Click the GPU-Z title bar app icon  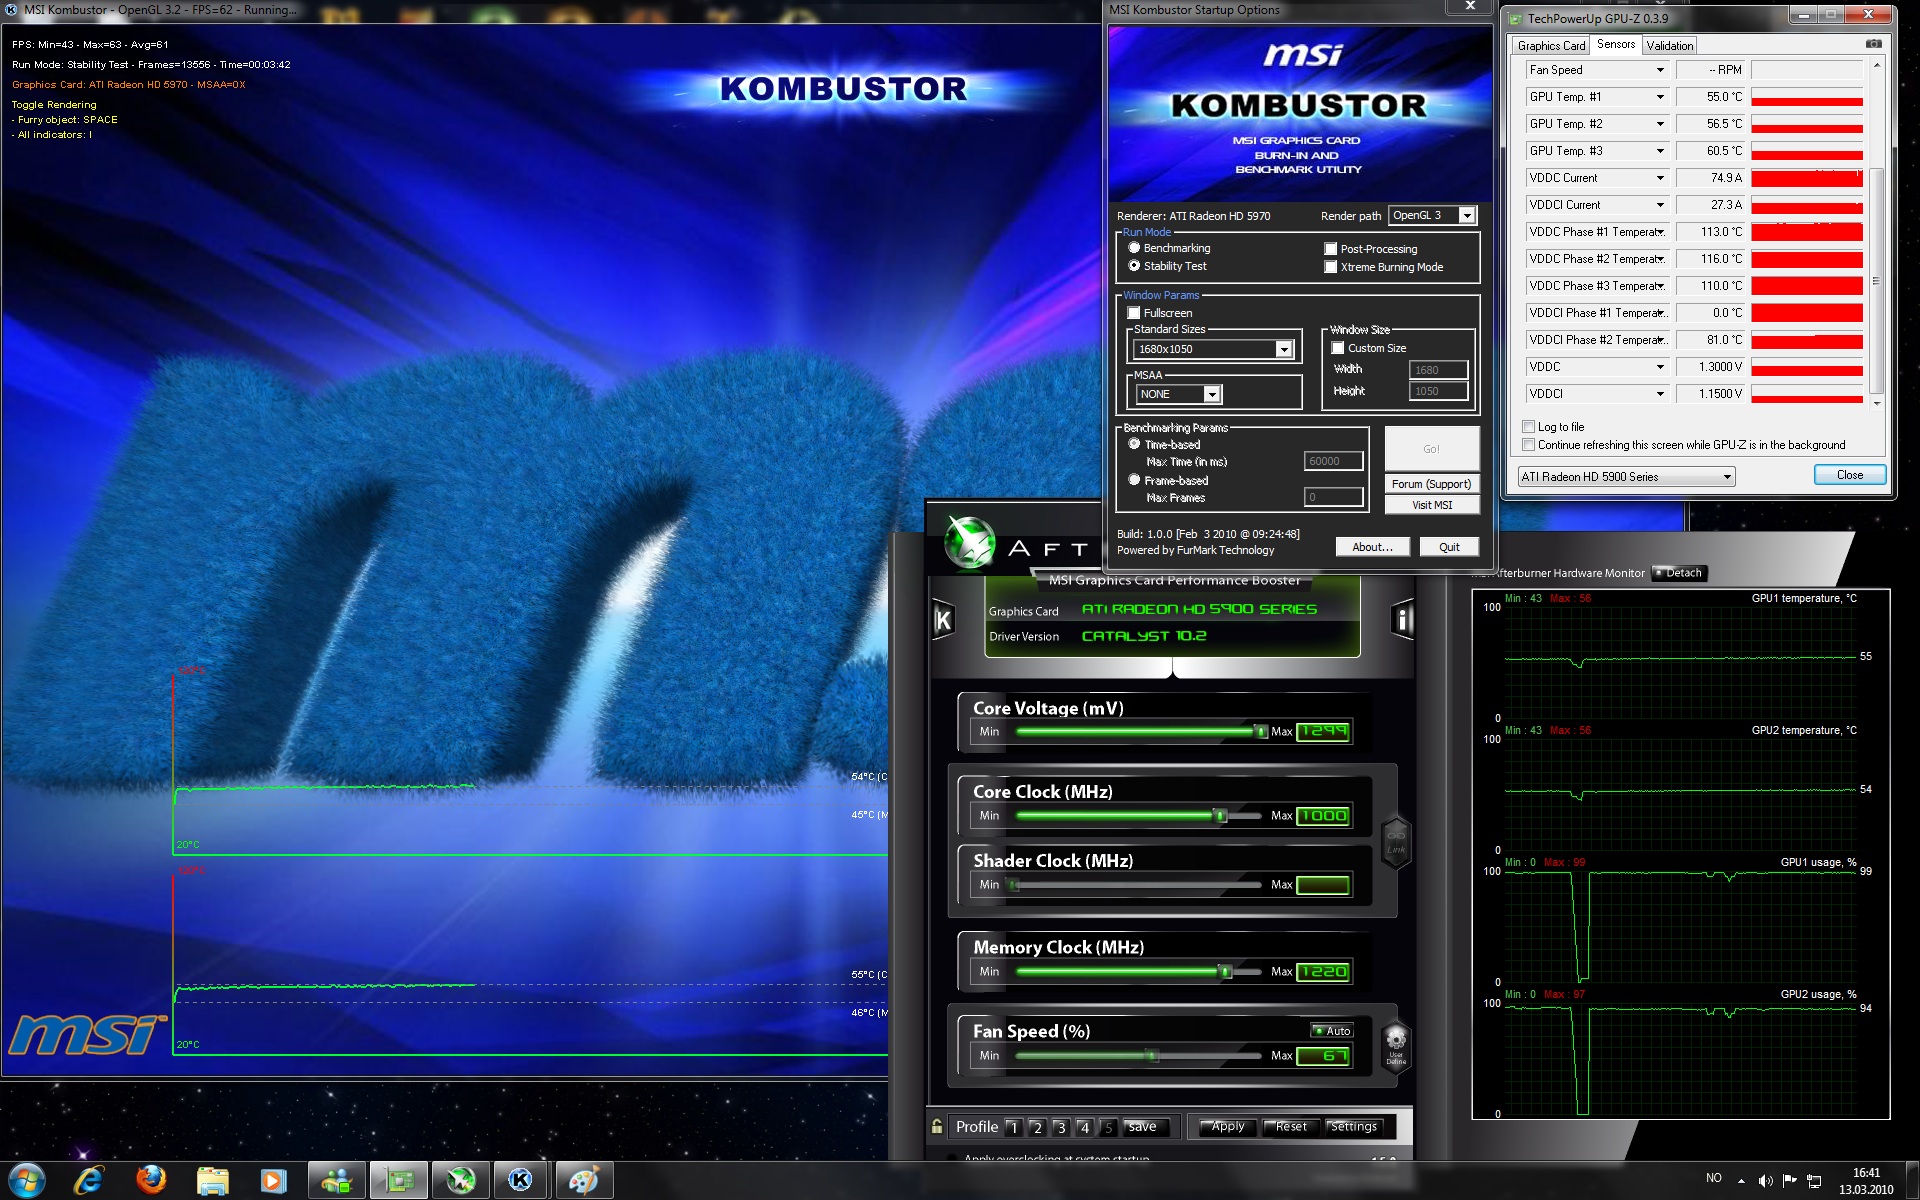[x=1515, y=18]
